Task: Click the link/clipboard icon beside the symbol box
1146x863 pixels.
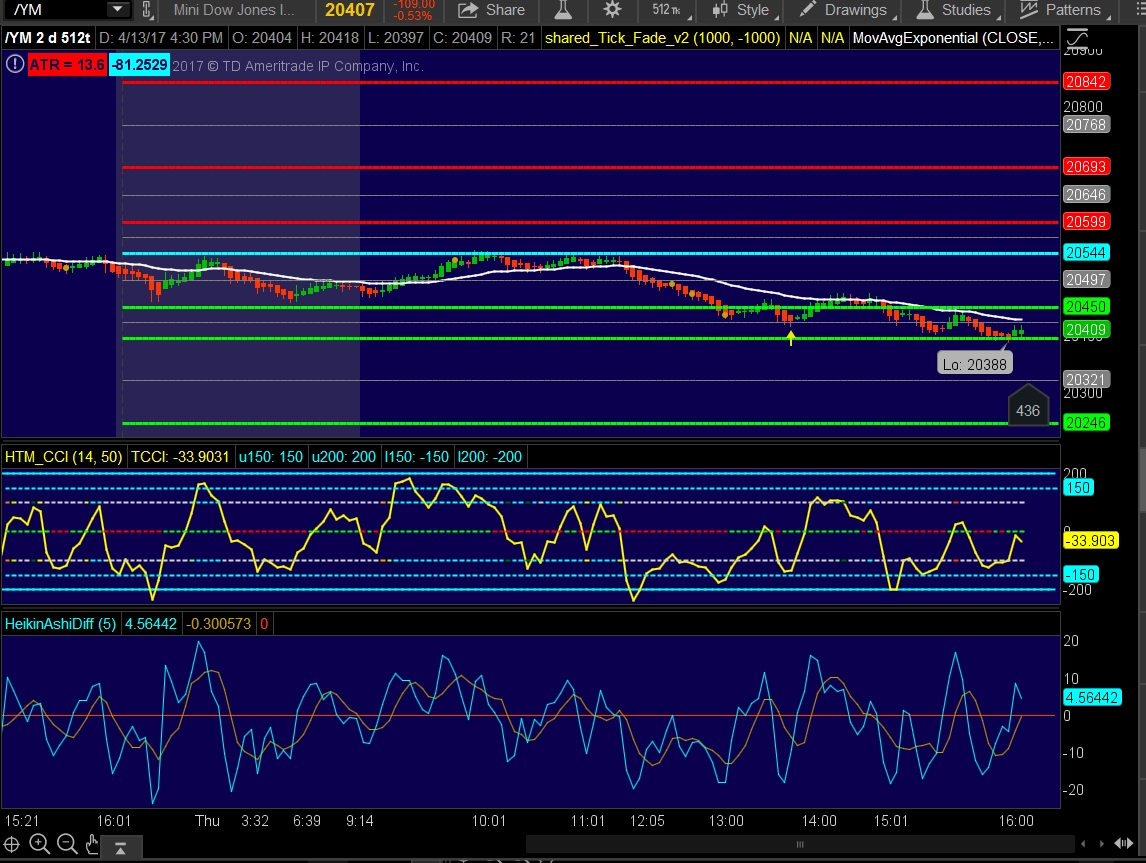Action: coord(146,11)
